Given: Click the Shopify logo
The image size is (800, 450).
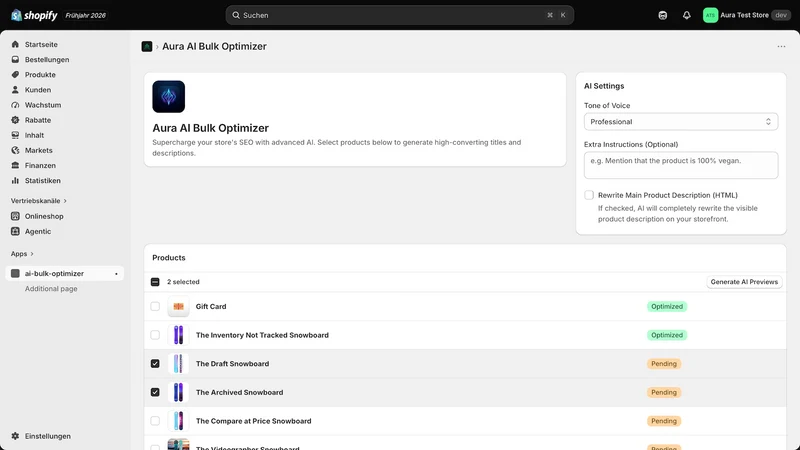Looking at the screenshot, I should (x=34, y=15).
